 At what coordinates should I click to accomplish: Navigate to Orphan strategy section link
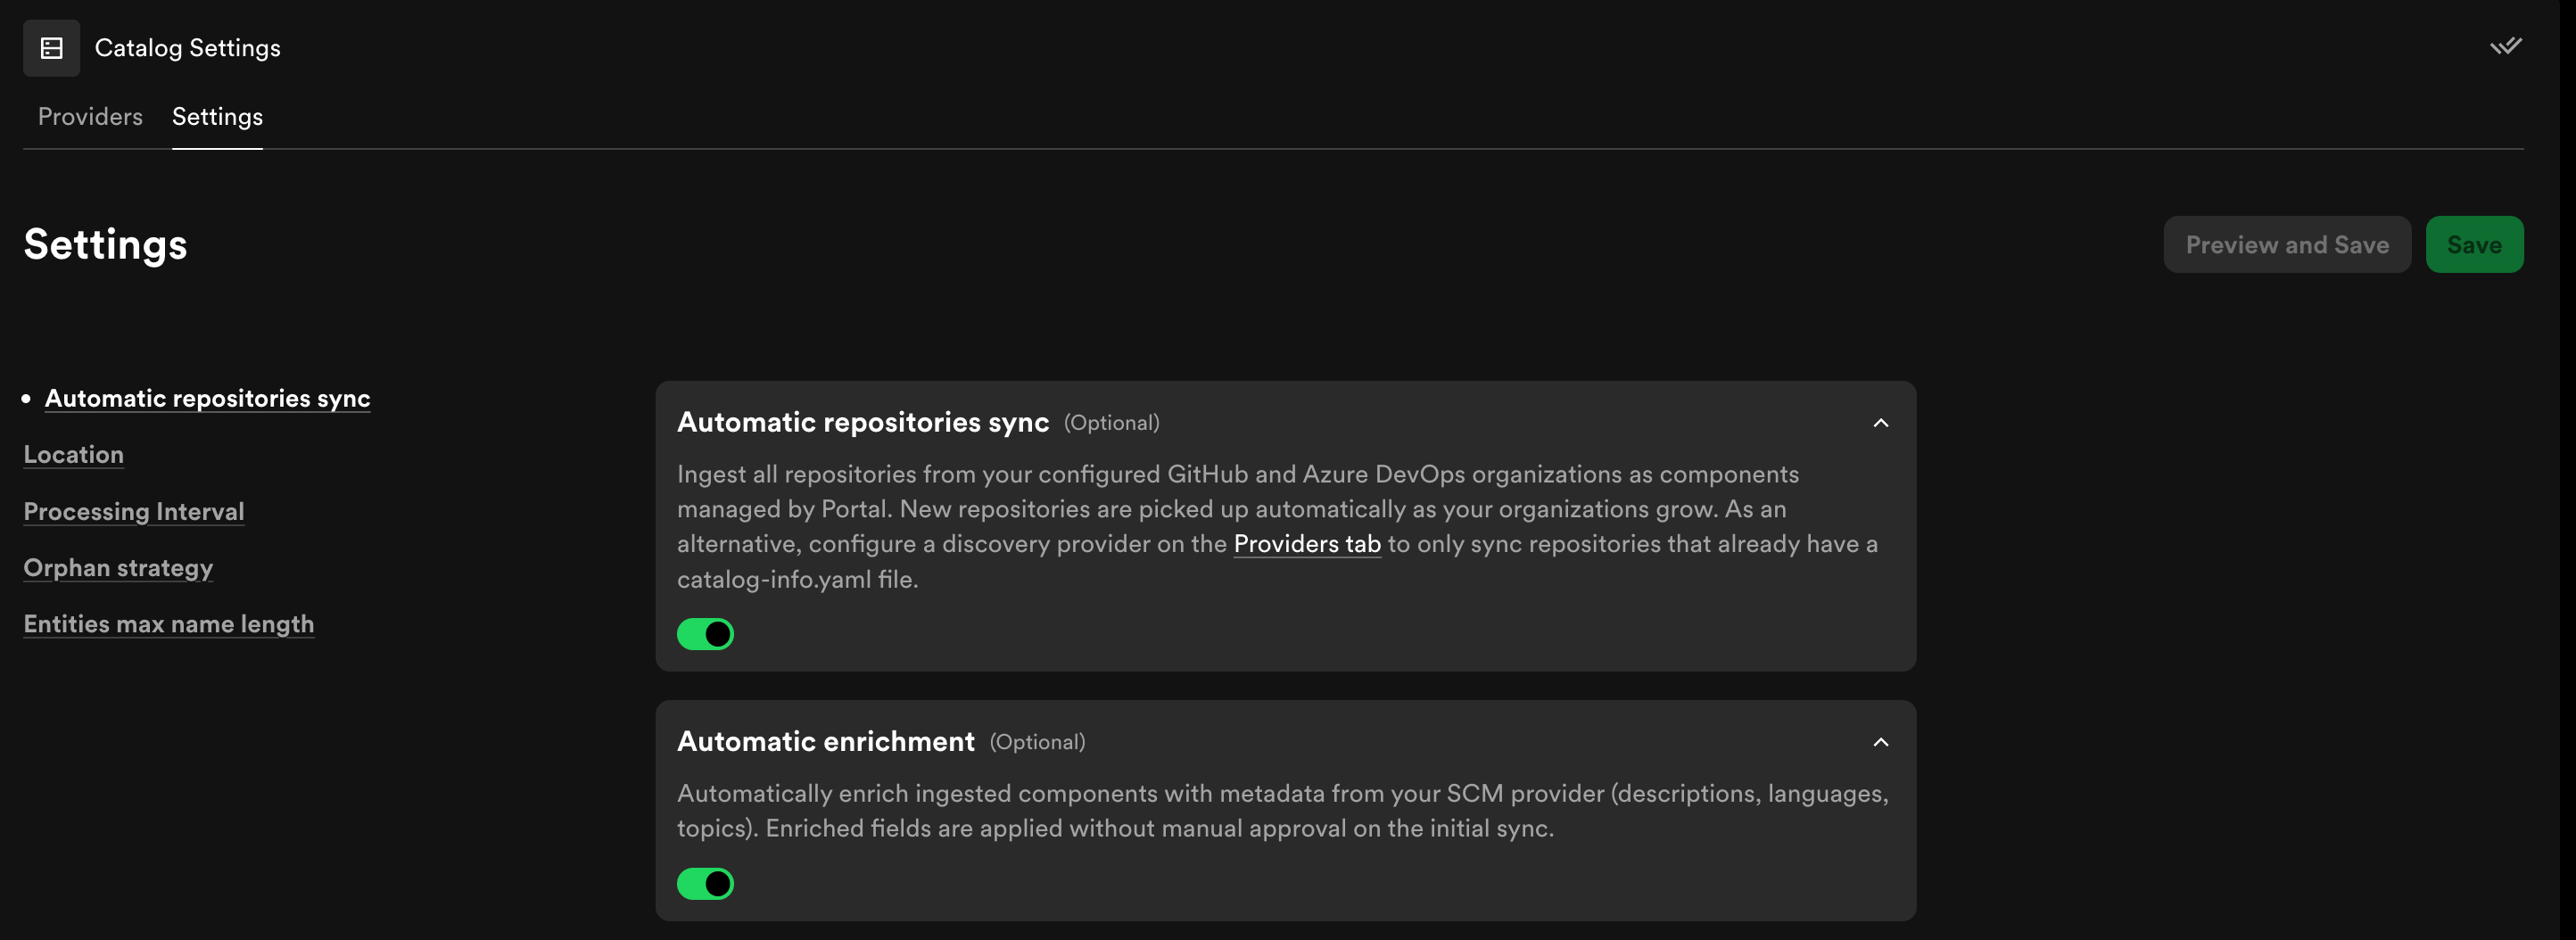point(118,567)
